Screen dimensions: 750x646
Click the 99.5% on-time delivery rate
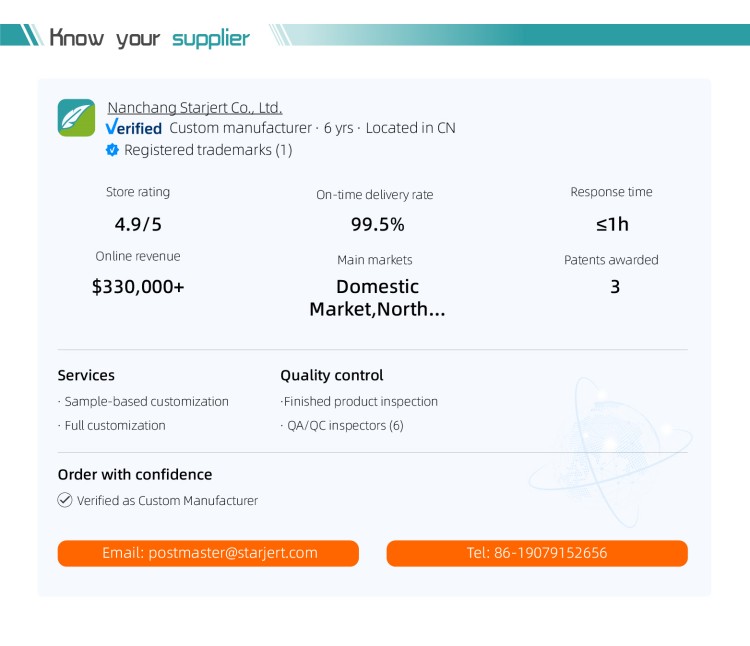pos(377,224)
